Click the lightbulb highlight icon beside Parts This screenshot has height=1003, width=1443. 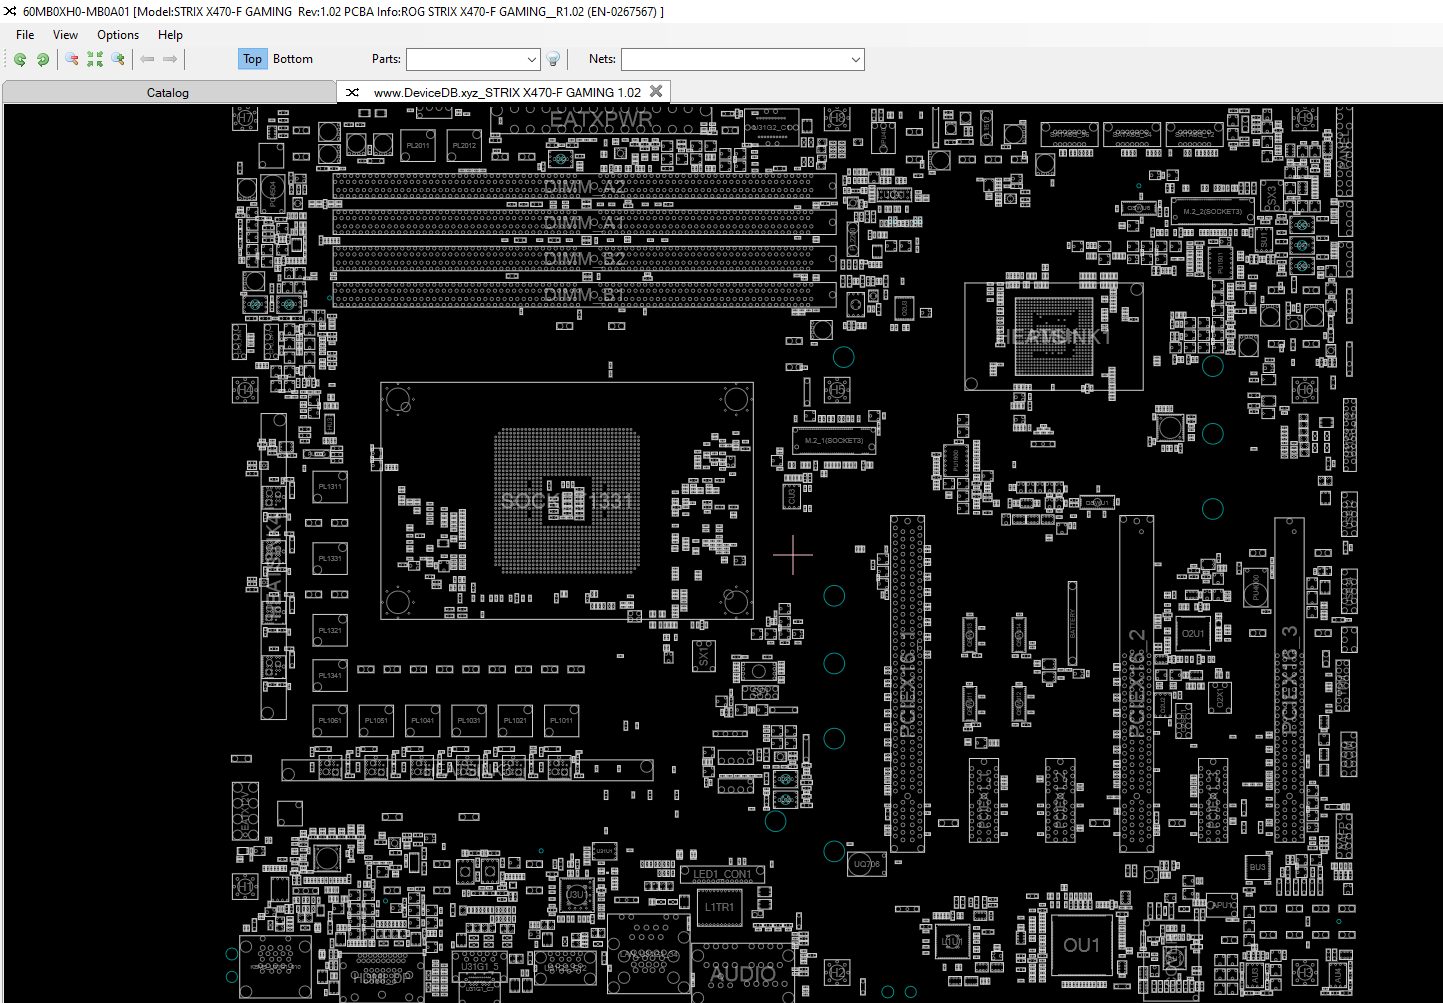click(x=553, y=60)
